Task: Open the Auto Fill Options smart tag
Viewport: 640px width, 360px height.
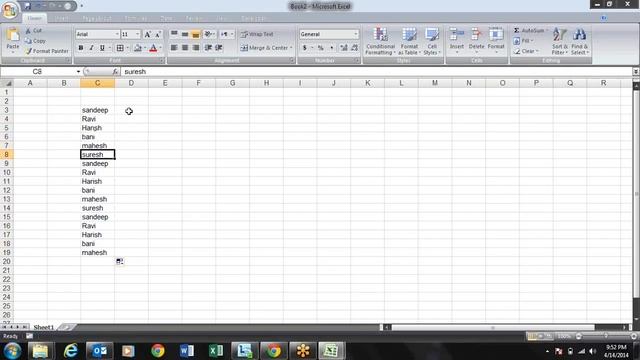Action: (120, 261)
